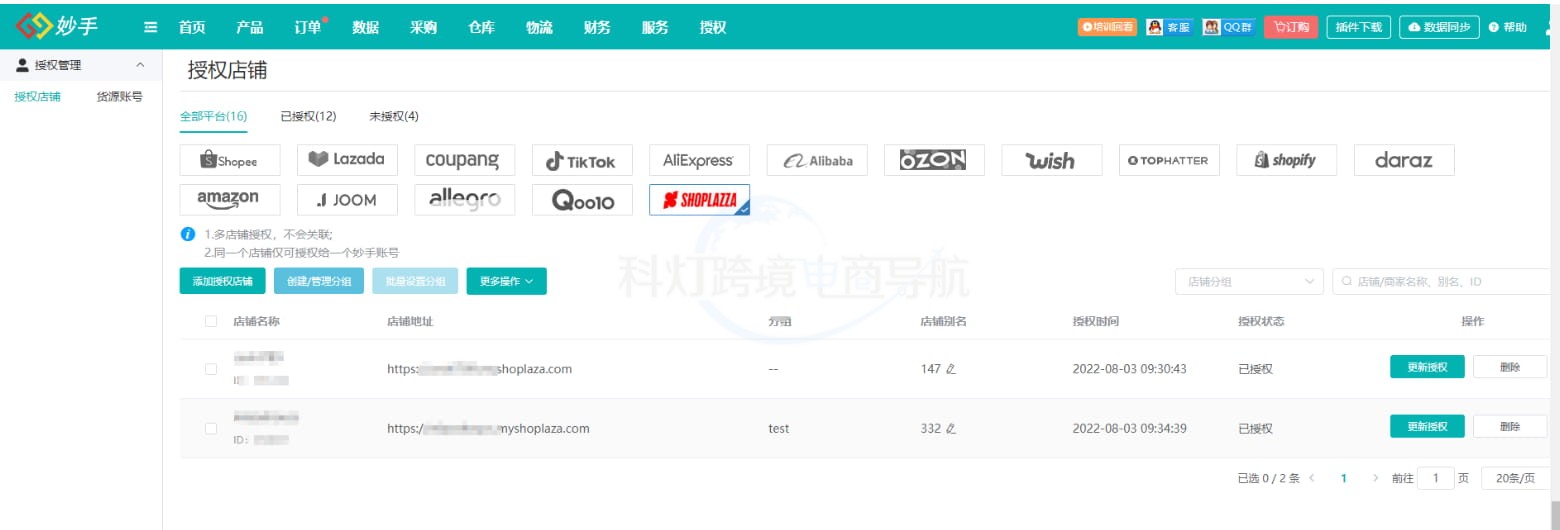Click 批量设置分组 button
Image resolution: width=1560 pixels, height=530 pixels.
pos(416,282)
